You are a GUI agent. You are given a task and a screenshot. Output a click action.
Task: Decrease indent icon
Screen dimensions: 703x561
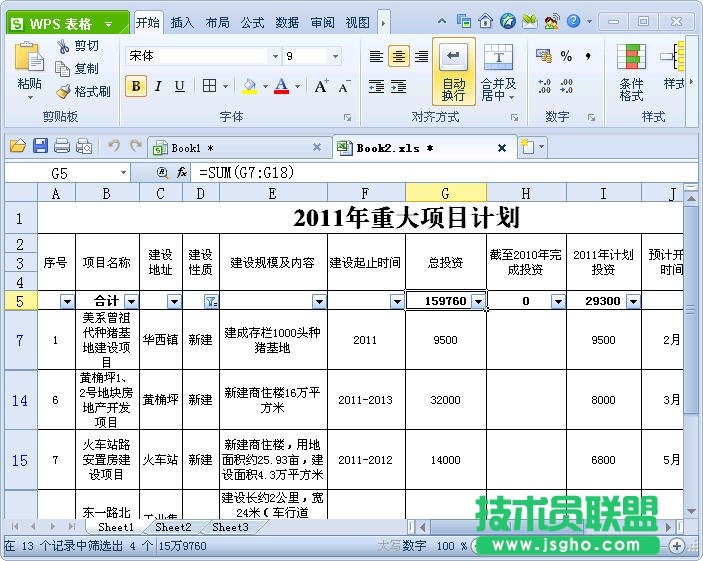point(376,86)
